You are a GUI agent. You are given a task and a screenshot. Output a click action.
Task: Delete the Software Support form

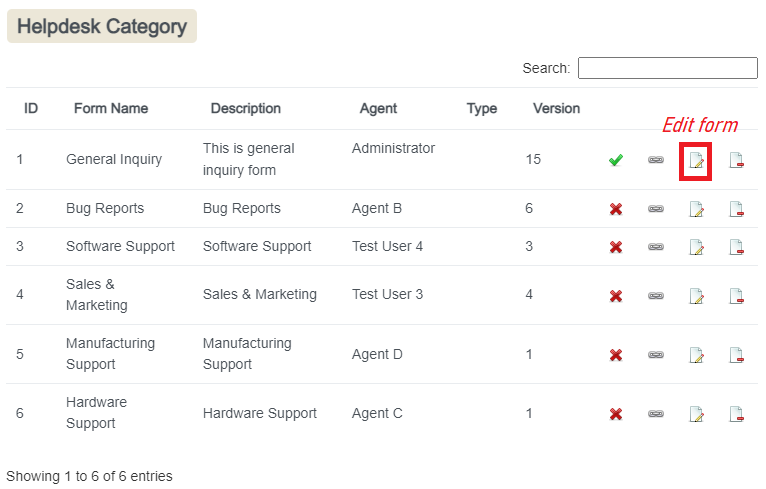[x=736, y=247]
